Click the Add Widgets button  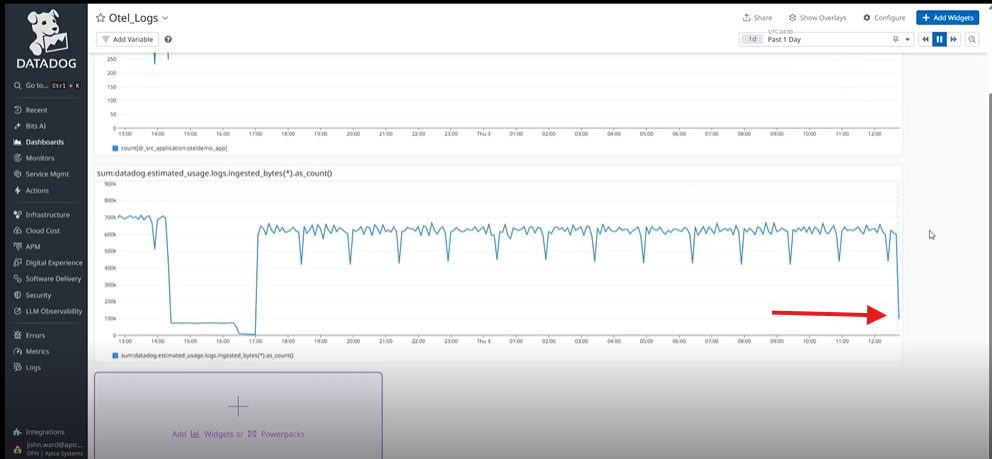(947, 18)
